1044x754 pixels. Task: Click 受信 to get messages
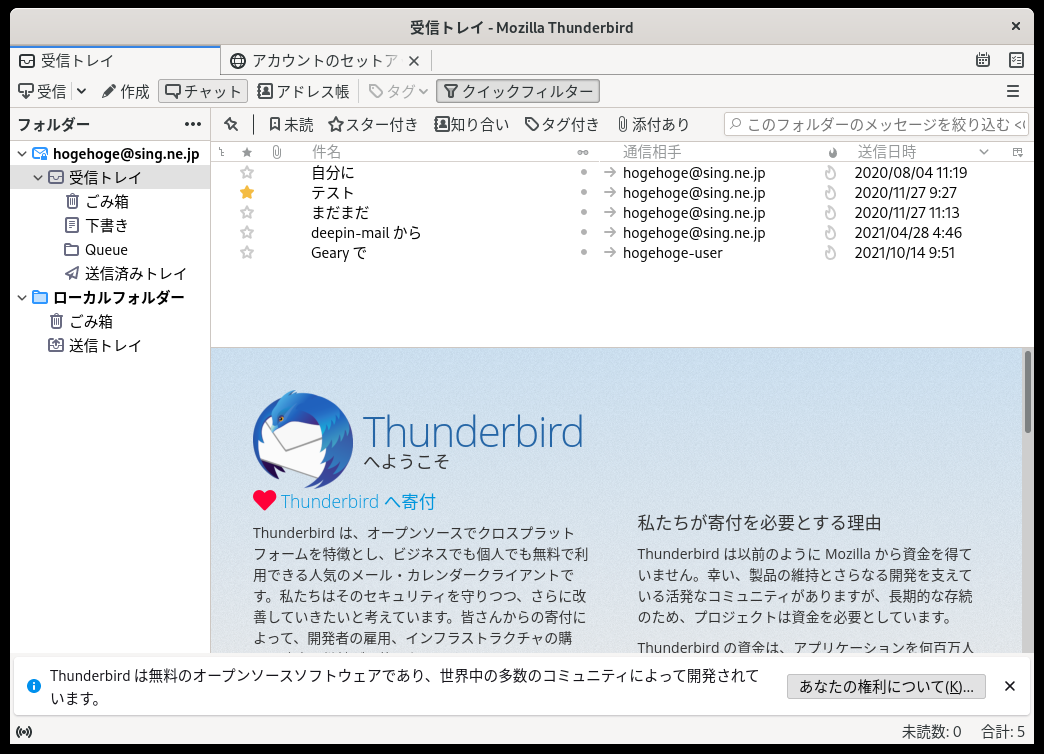pos(43,91)
